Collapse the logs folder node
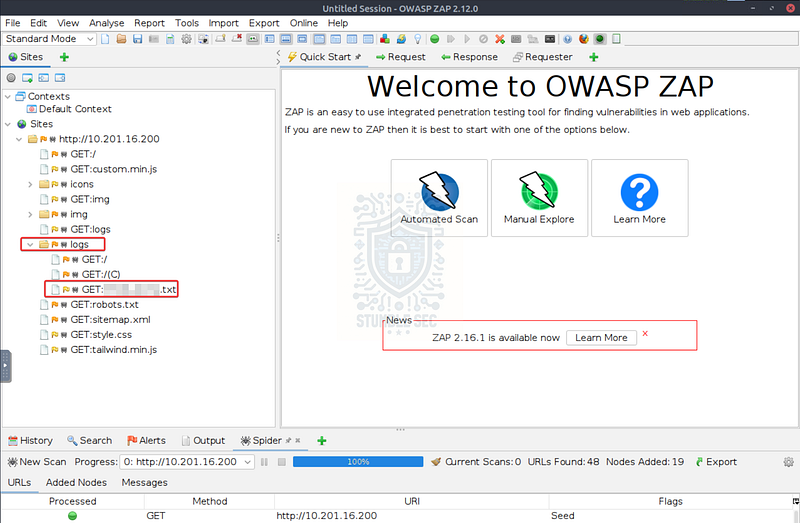This screenshot has width=800, height=523. 30,244
